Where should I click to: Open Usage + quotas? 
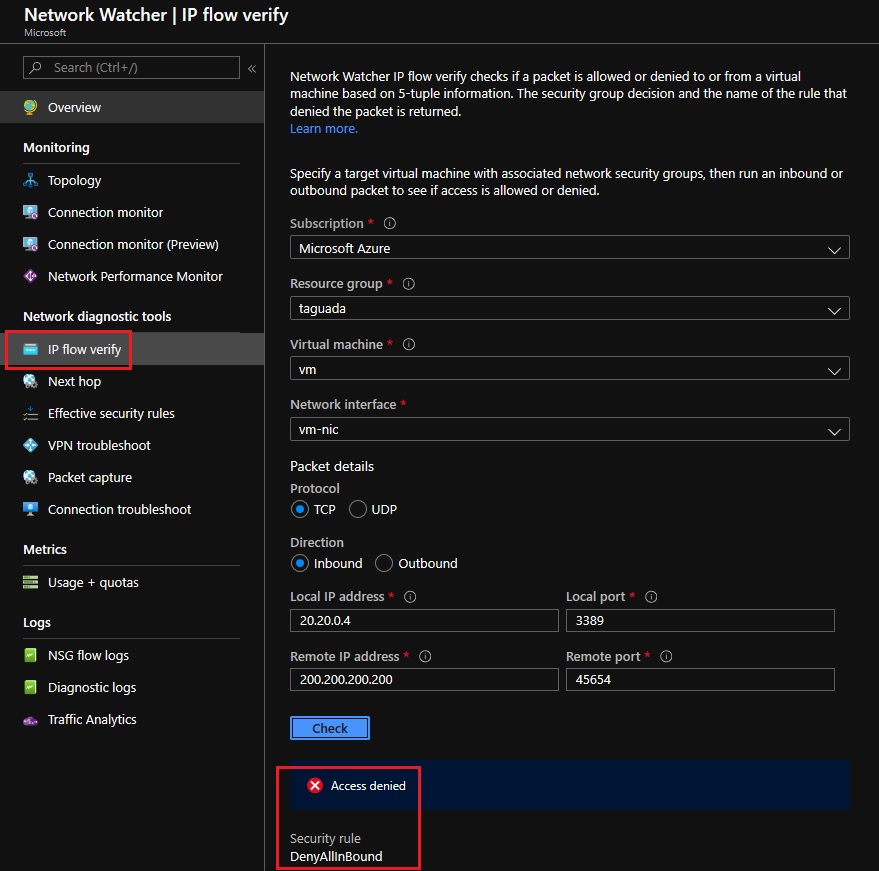click(132, 582)
